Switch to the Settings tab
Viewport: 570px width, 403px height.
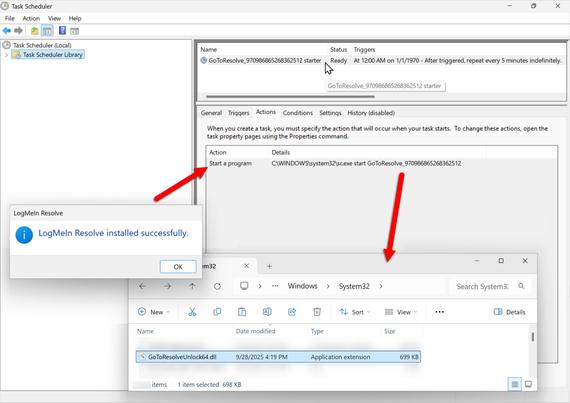click(x=330, y=113)
